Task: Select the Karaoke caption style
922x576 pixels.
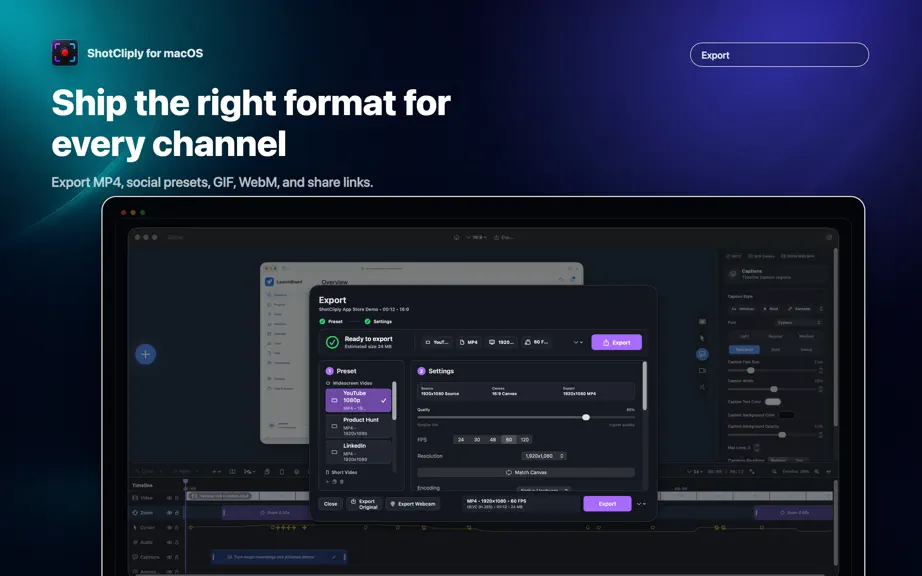Action: pyautogui.click(x=799, y=309)
